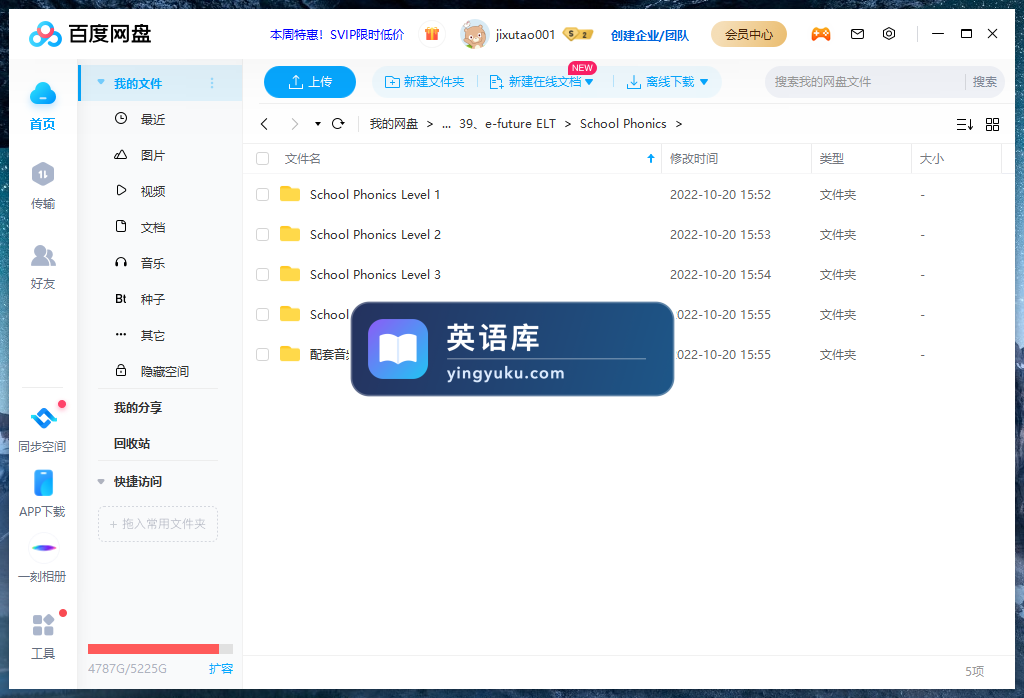Click 39、e-future ELT breadcrumb
Image resolution: width=1024 pixels, height=698 pixels.
coord(507,124)
